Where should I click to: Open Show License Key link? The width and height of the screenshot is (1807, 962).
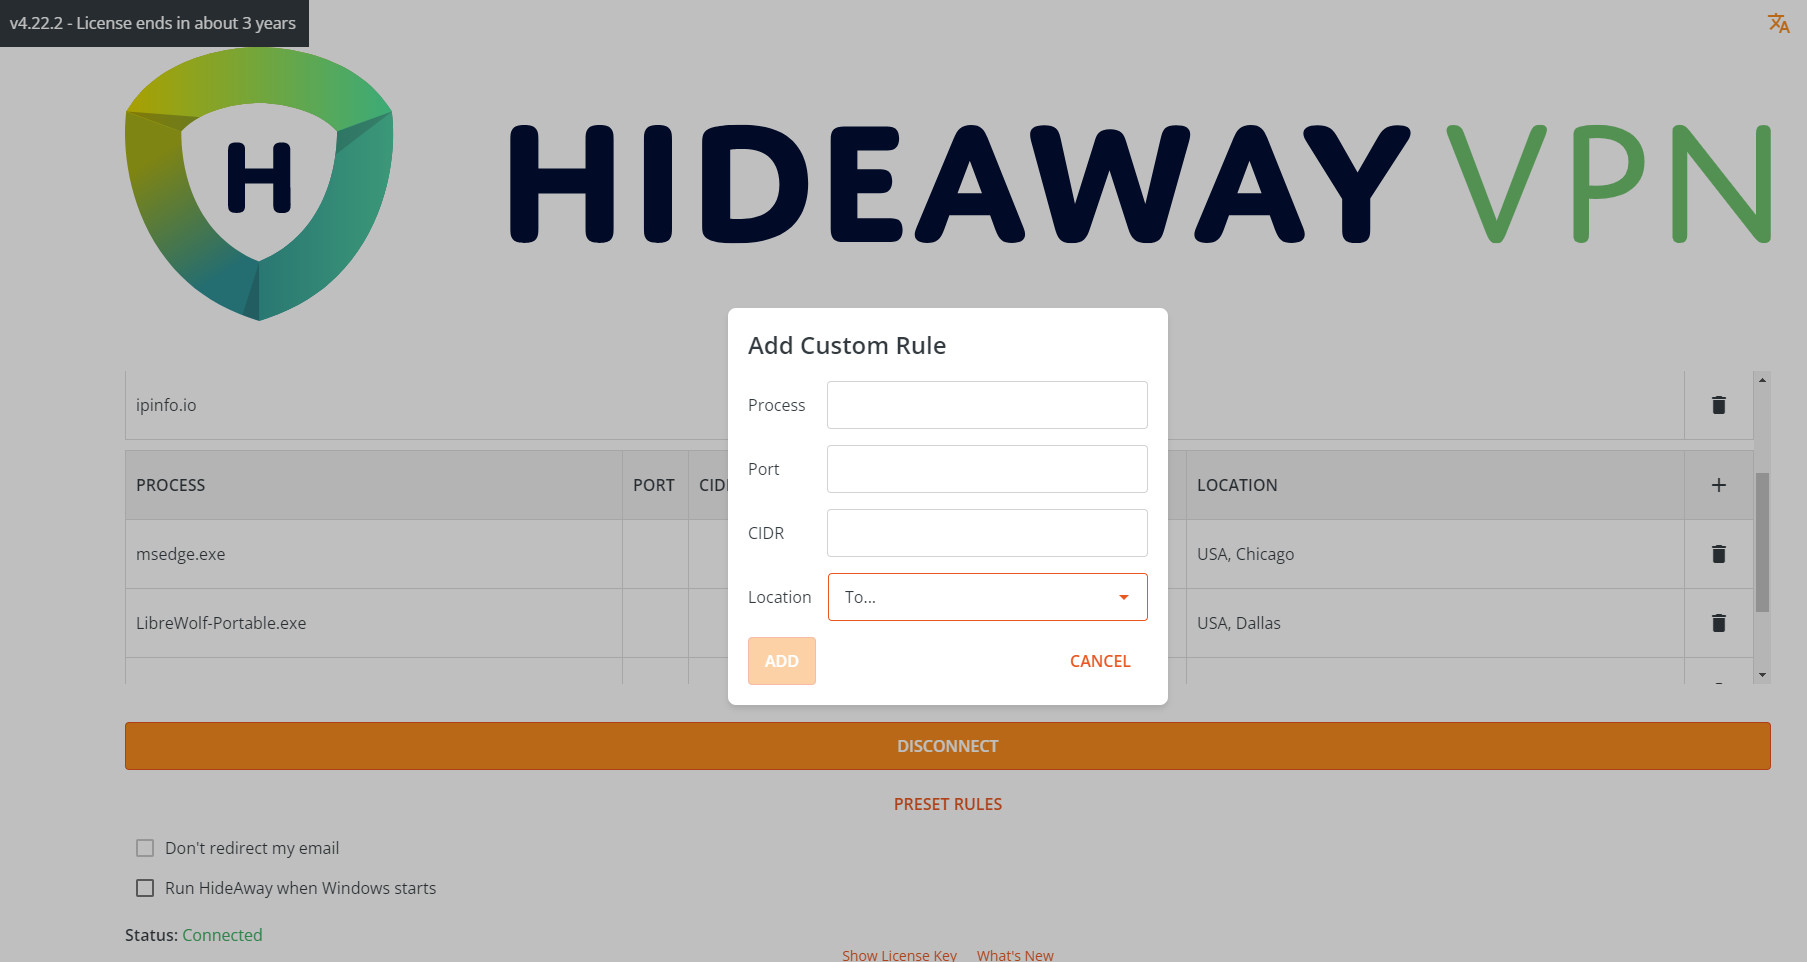tap(899, 955)
